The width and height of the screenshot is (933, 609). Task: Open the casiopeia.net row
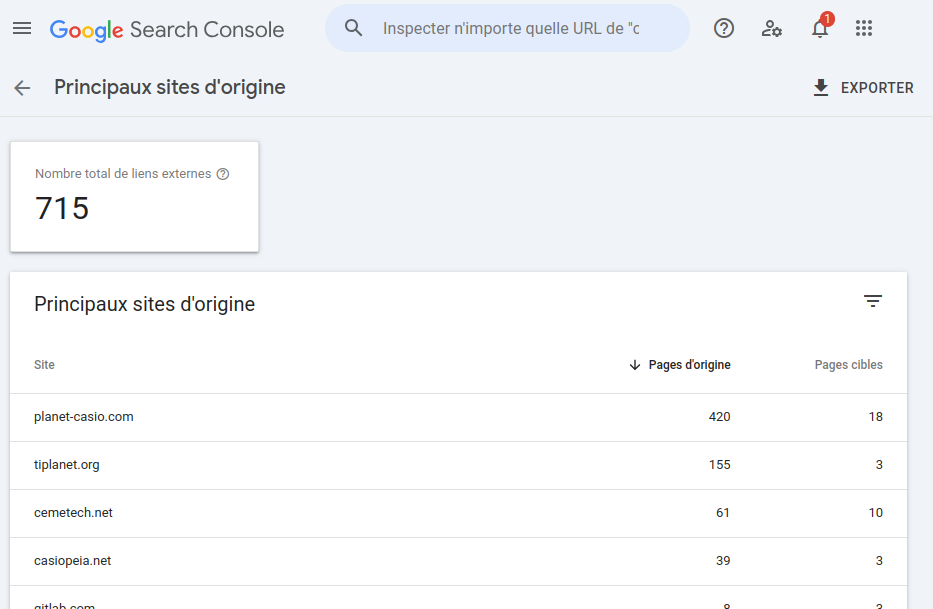(72, 561)
